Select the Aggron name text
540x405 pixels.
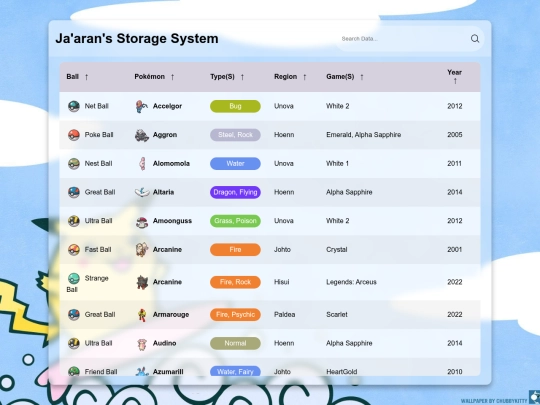coord(165,135)
